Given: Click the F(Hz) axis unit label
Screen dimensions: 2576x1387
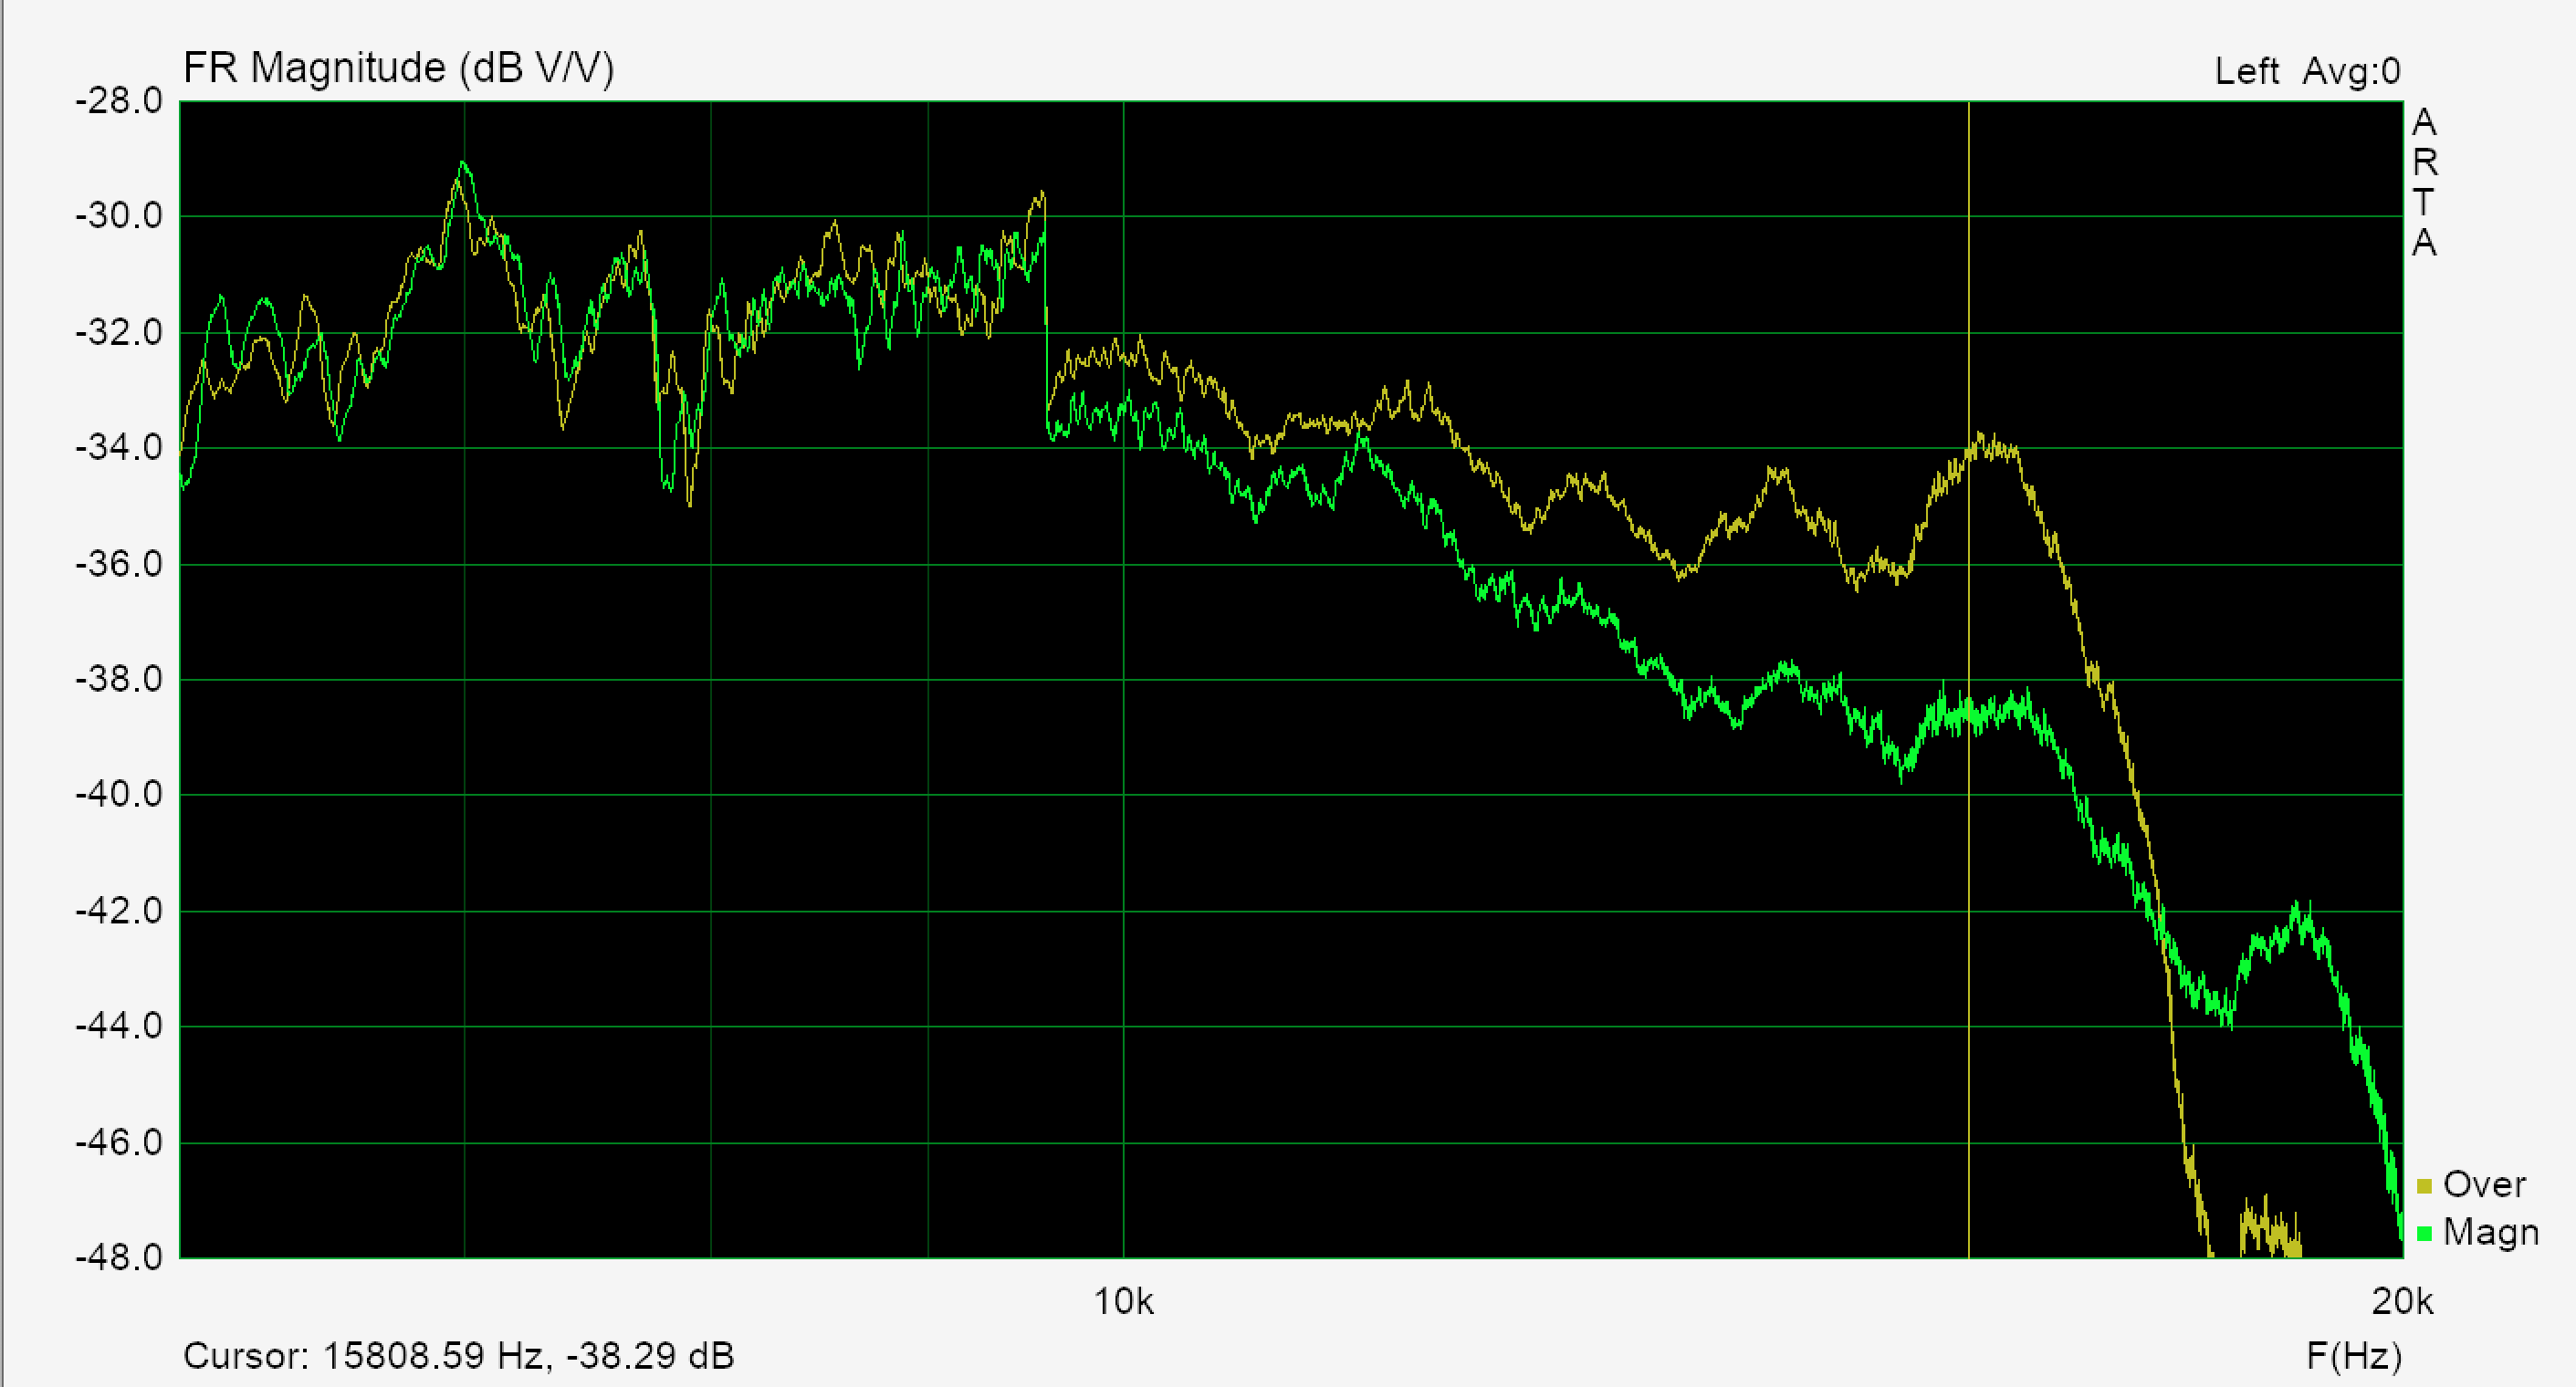Looking at the screenshot, I should click(x=2353, y=1356).
